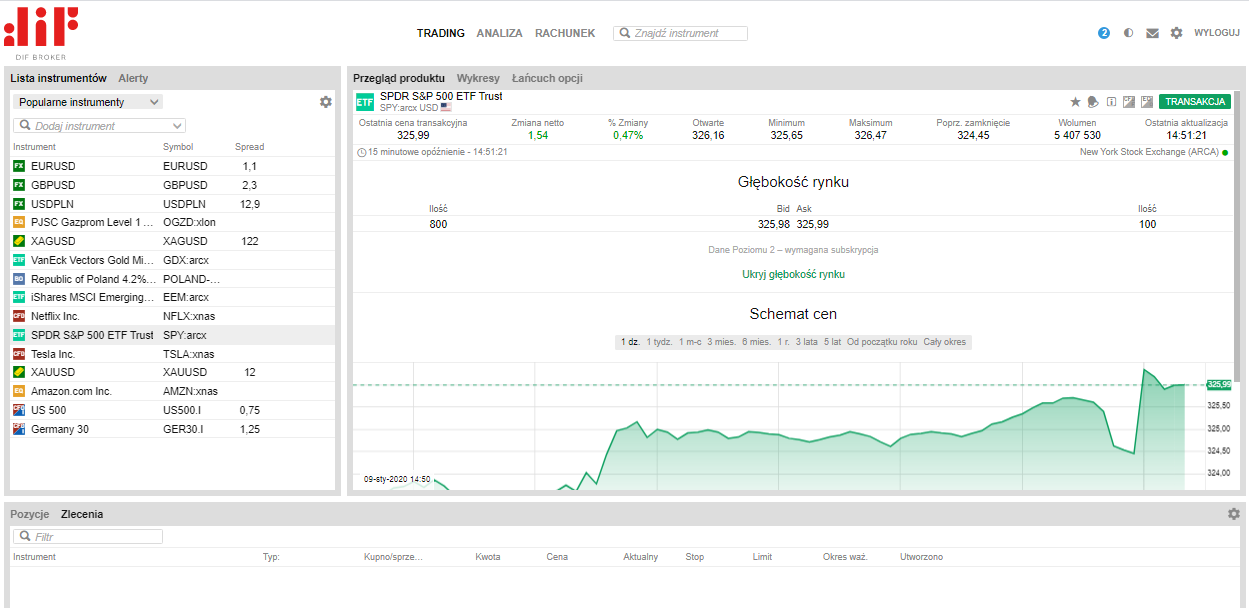Toggle the contrast theme icon

coord(1128,33)
